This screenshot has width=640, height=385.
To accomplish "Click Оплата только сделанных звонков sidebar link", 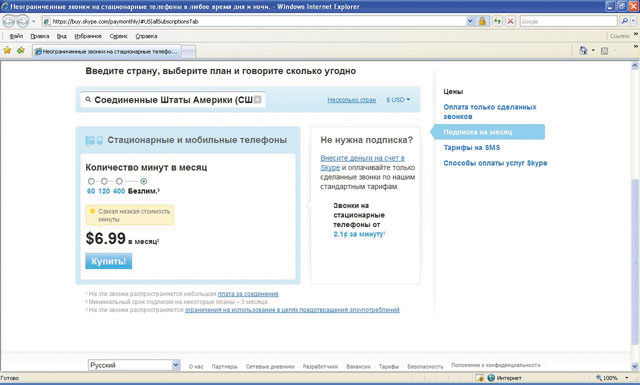I will (x=490, y=112).
